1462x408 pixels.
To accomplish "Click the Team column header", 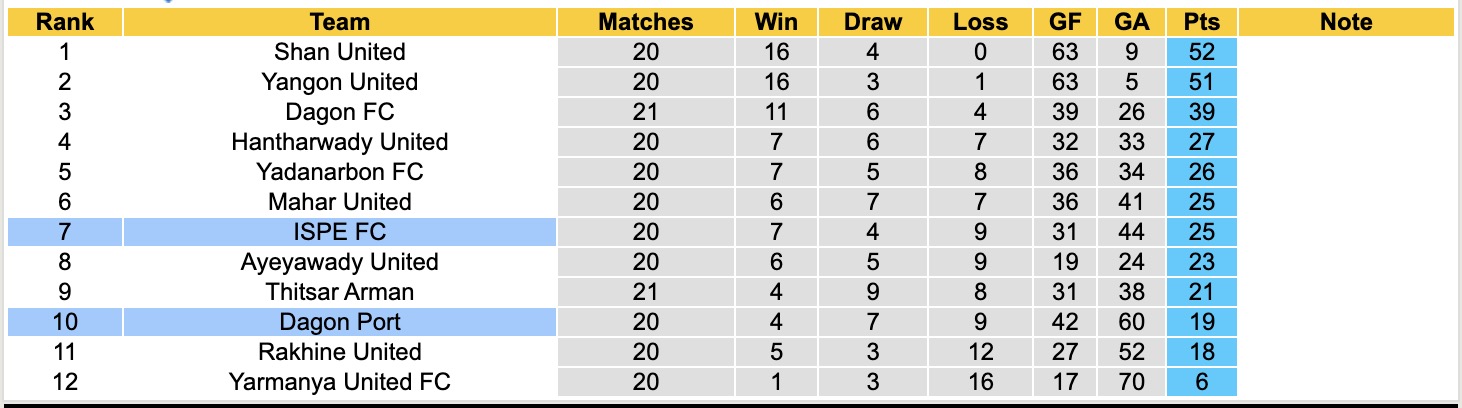I will click(339, 22).
